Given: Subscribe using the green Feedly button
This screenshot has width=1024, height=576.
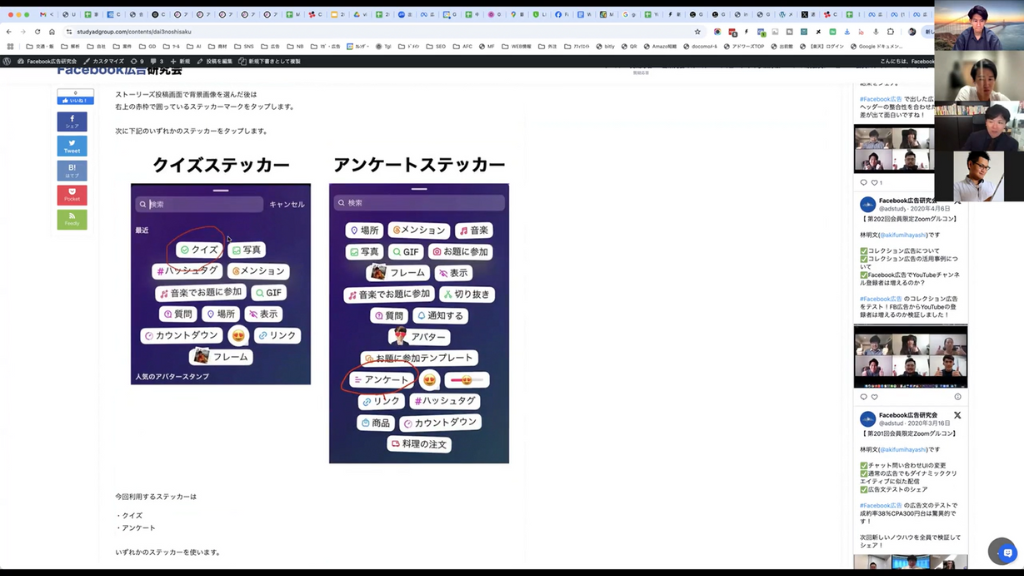Looking at the screenshot, I should (72, 219).
